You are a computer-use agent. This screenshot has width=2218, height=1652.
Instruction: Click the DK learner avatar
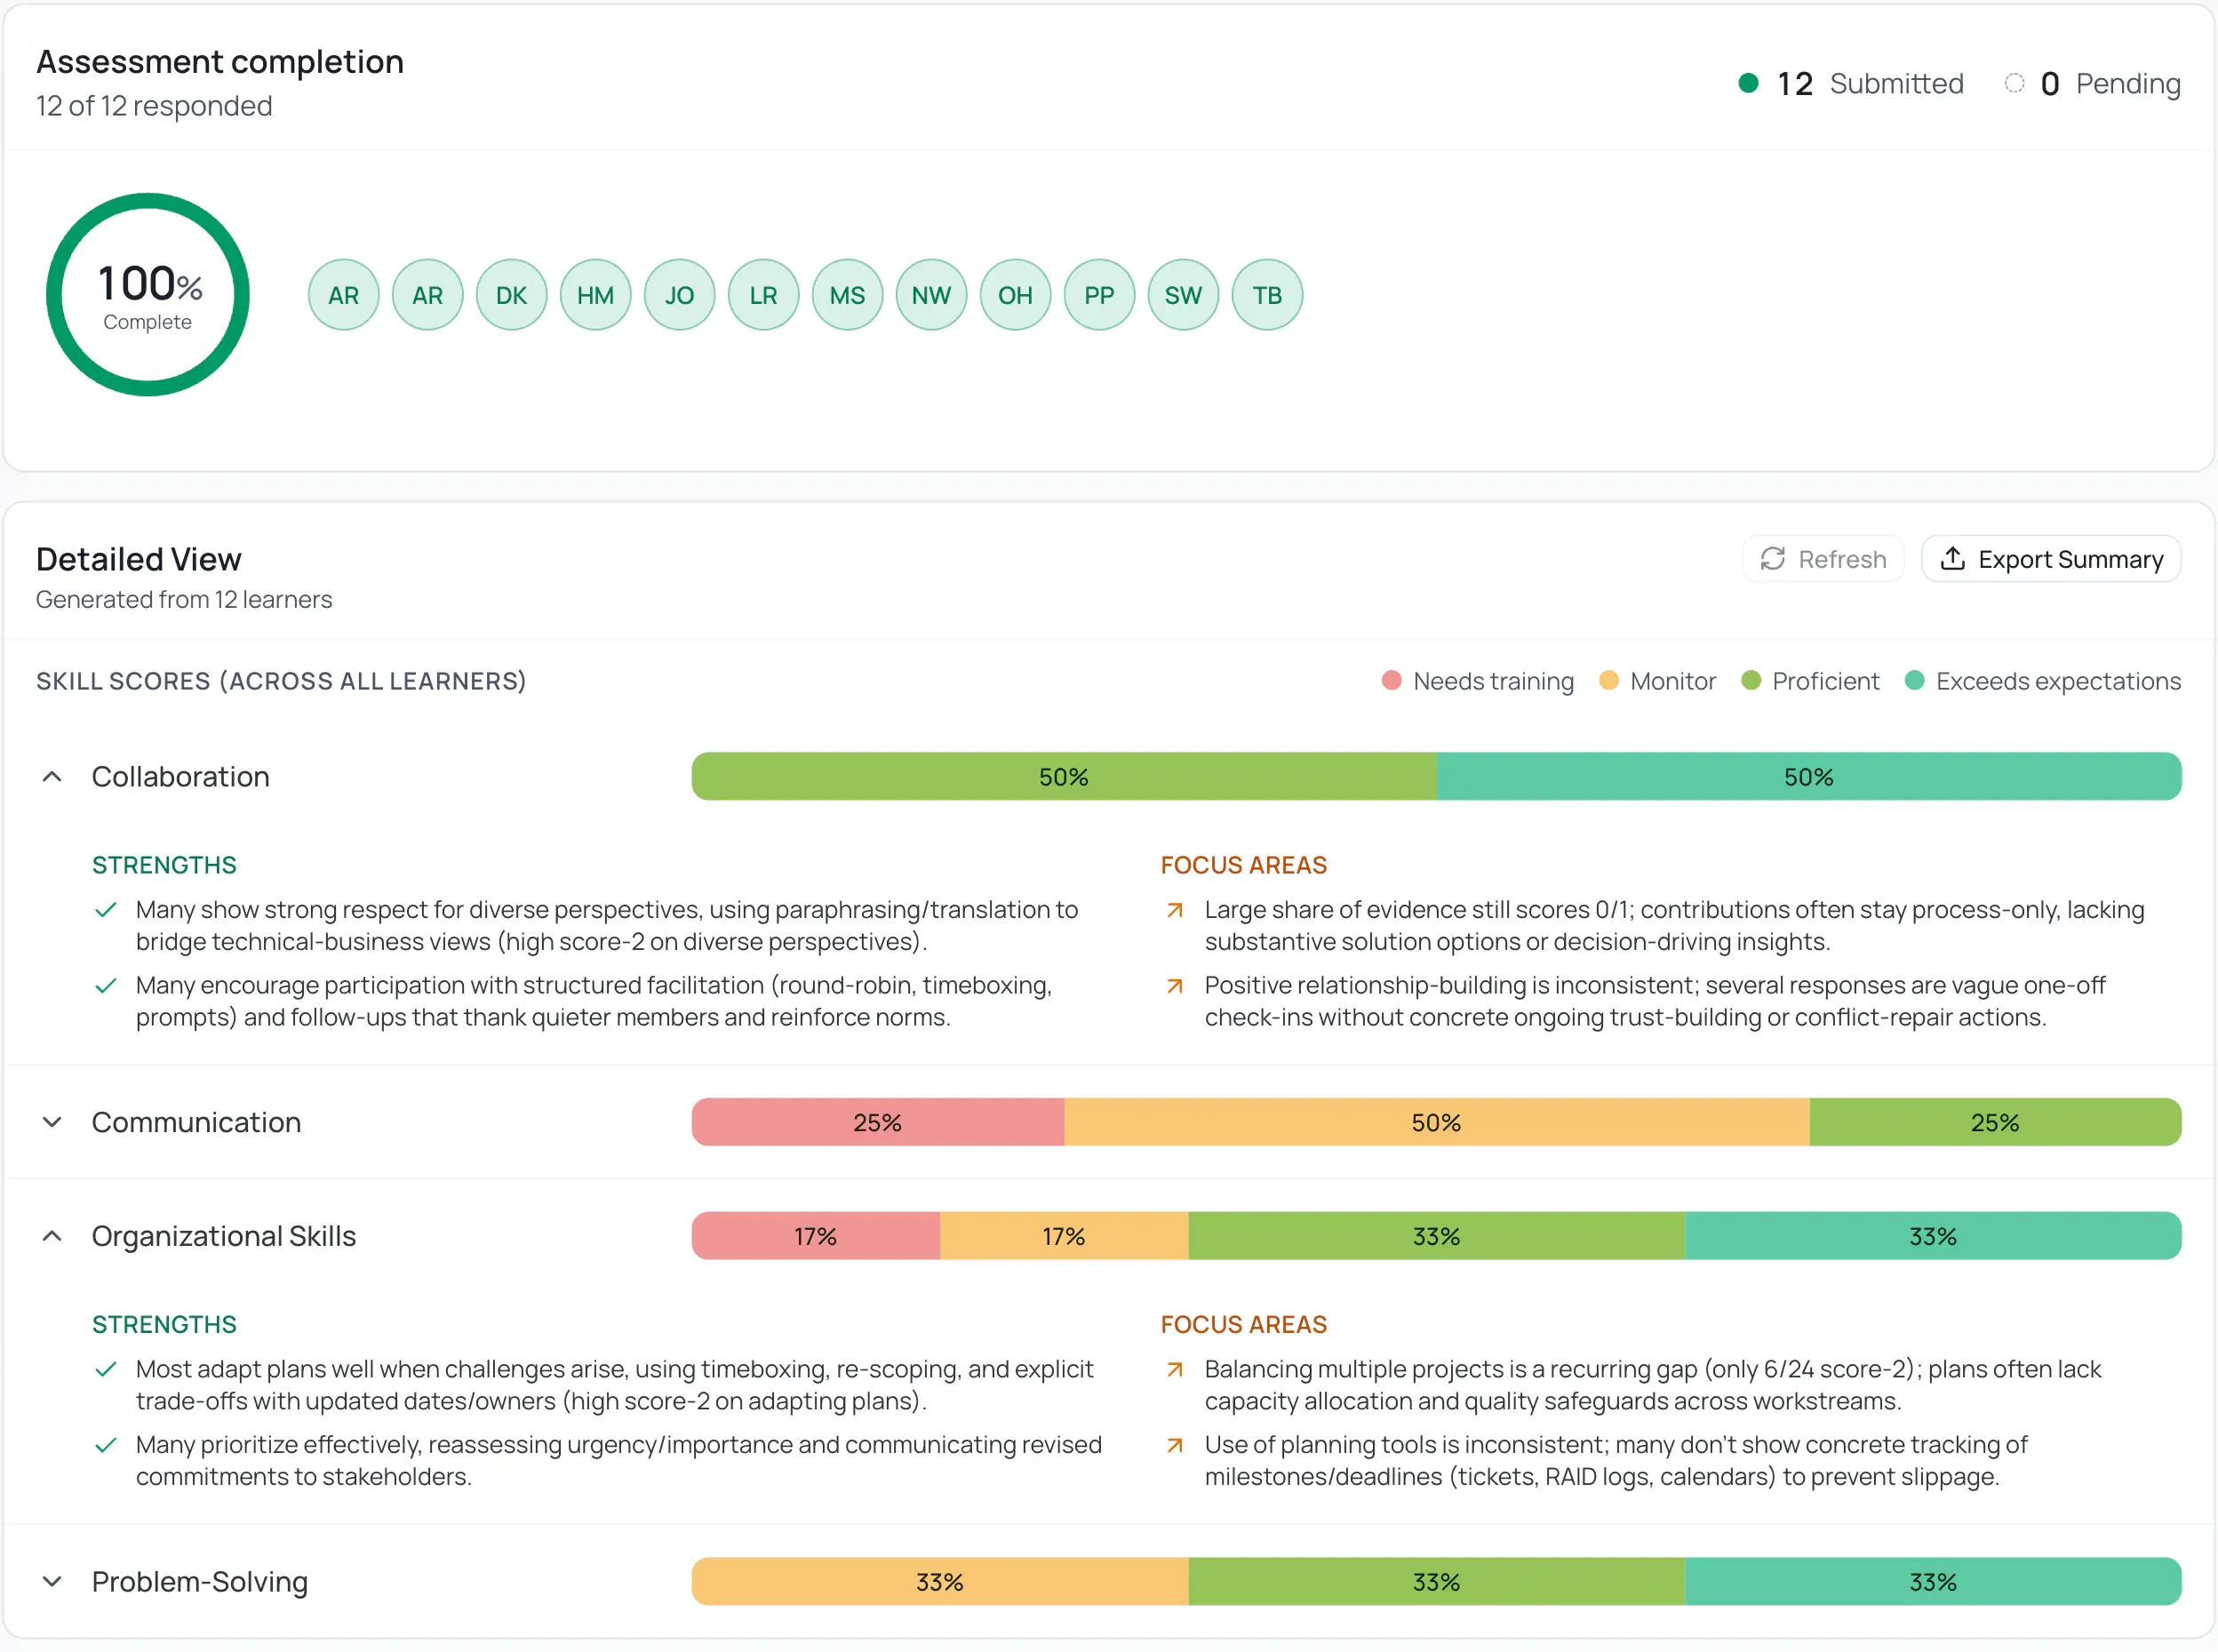tap(511, 295)
